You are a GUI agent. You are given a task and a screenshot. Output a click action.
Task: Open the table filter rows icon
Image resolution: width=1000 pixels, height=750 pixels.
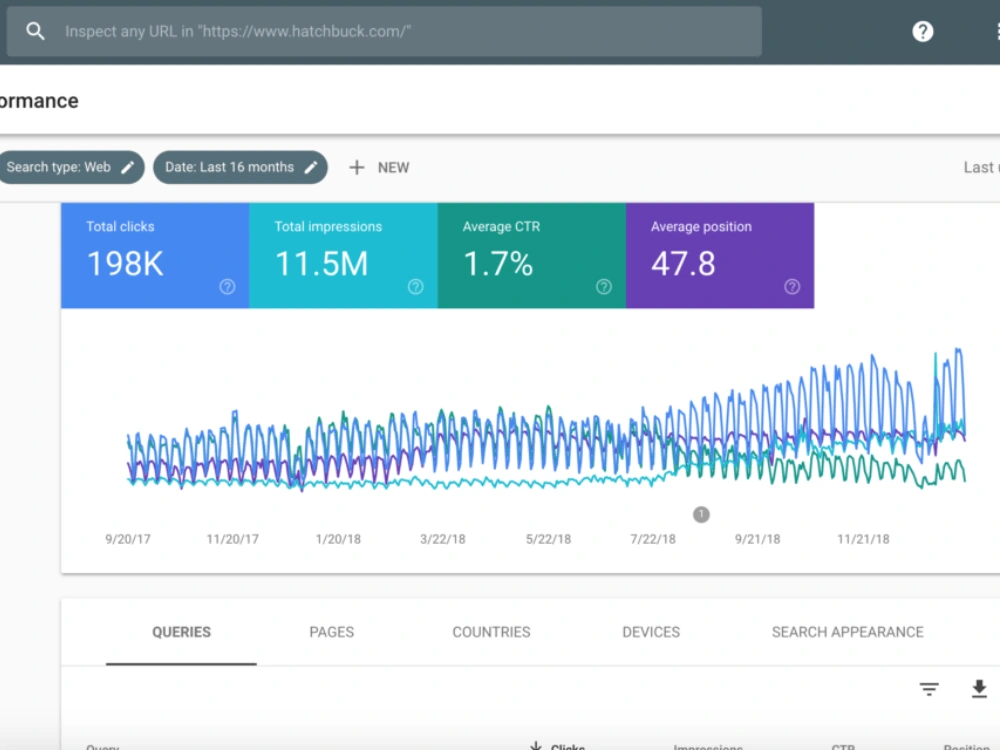[x=929, y=689]
